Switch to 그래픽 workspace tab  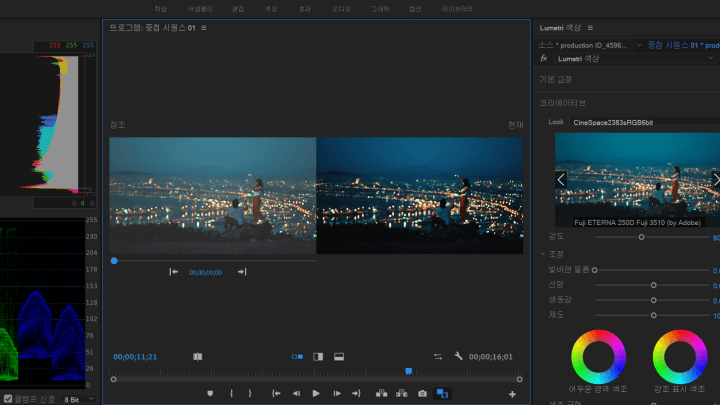coord(380,9)
